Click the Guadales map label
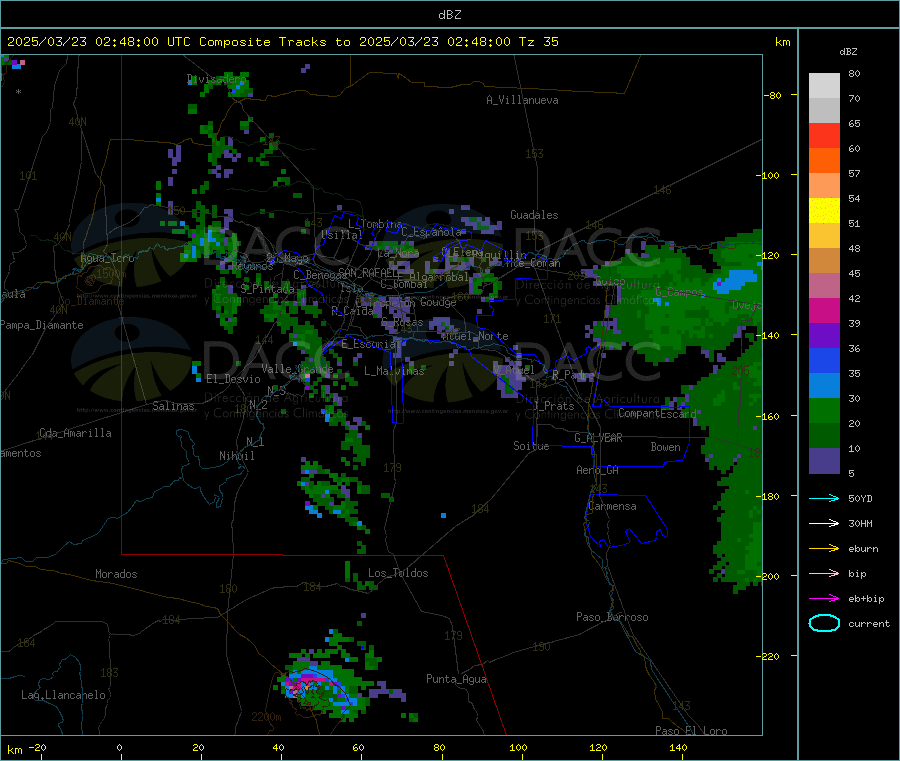The height and width of the screenshot is (761, 900). [534, 215]
